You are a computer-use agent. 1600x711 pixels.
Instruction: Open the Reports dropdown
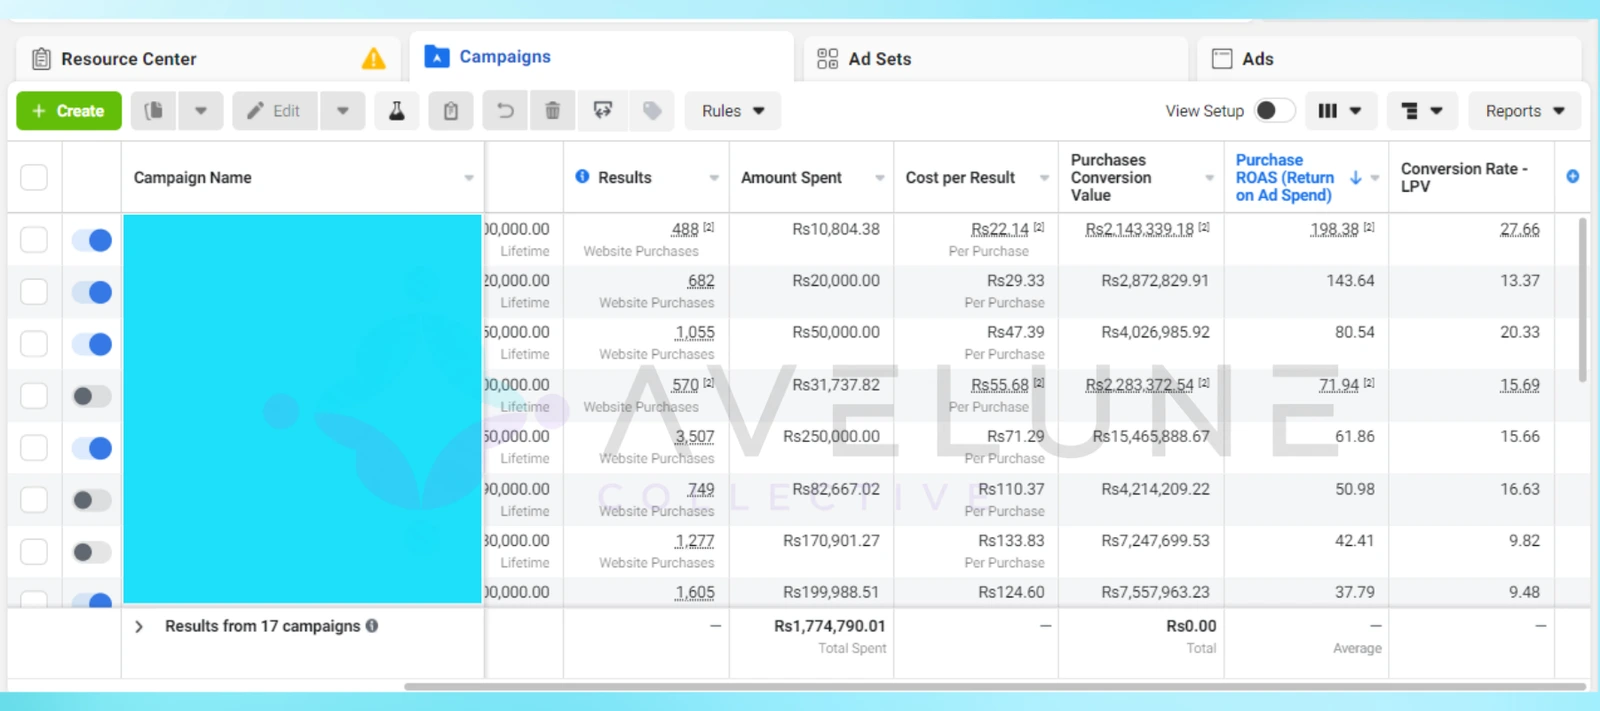click(1524, 111)
